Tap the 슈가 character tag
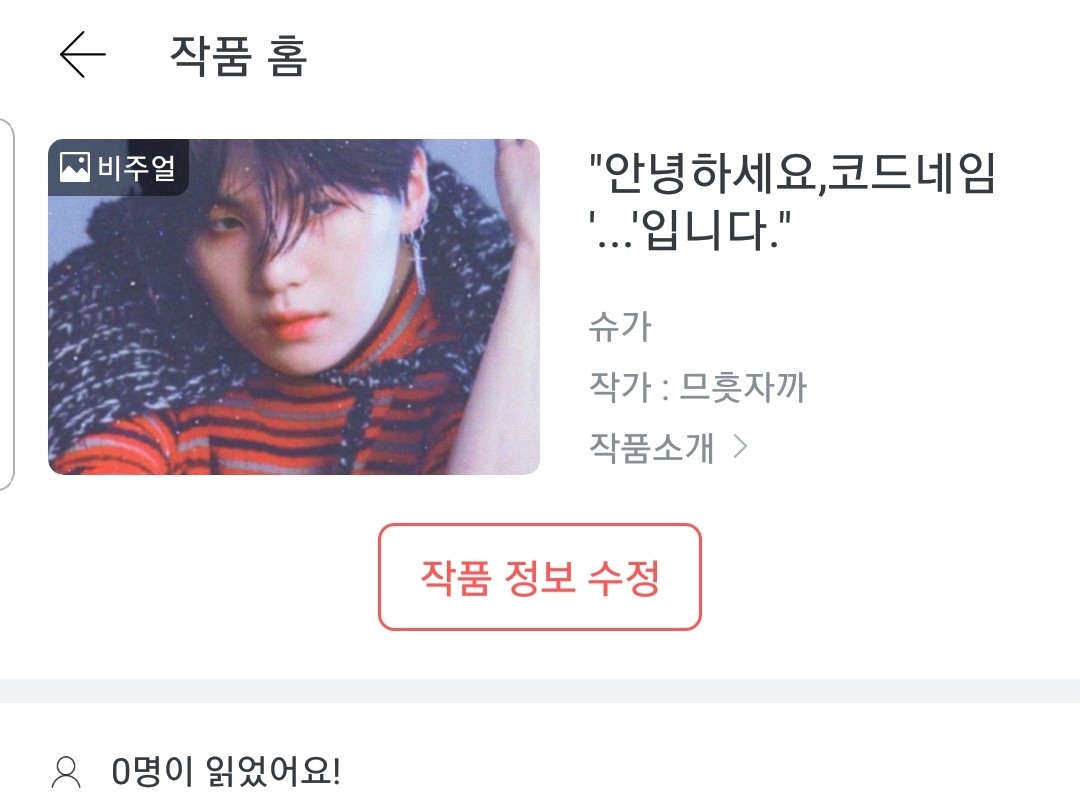The image size is (1080, 810). click(x=620, y=326)
